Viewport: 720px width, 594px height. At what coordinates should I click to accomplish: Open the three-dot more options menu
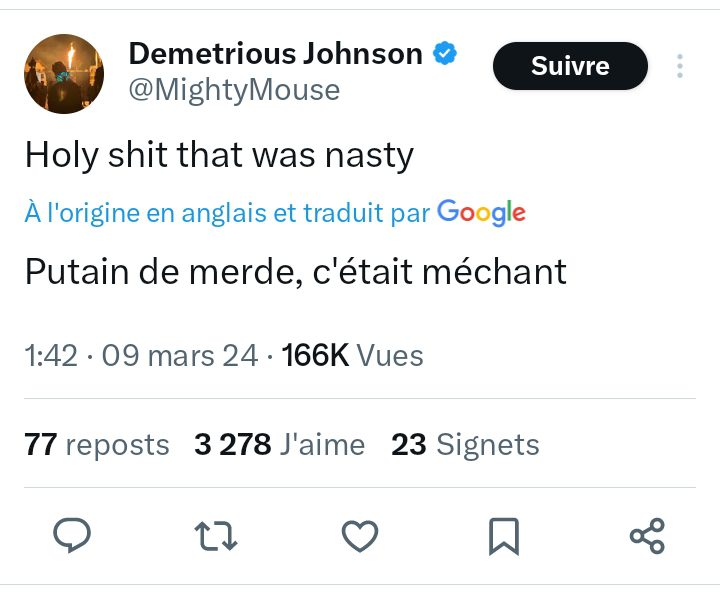click(680, 67)
